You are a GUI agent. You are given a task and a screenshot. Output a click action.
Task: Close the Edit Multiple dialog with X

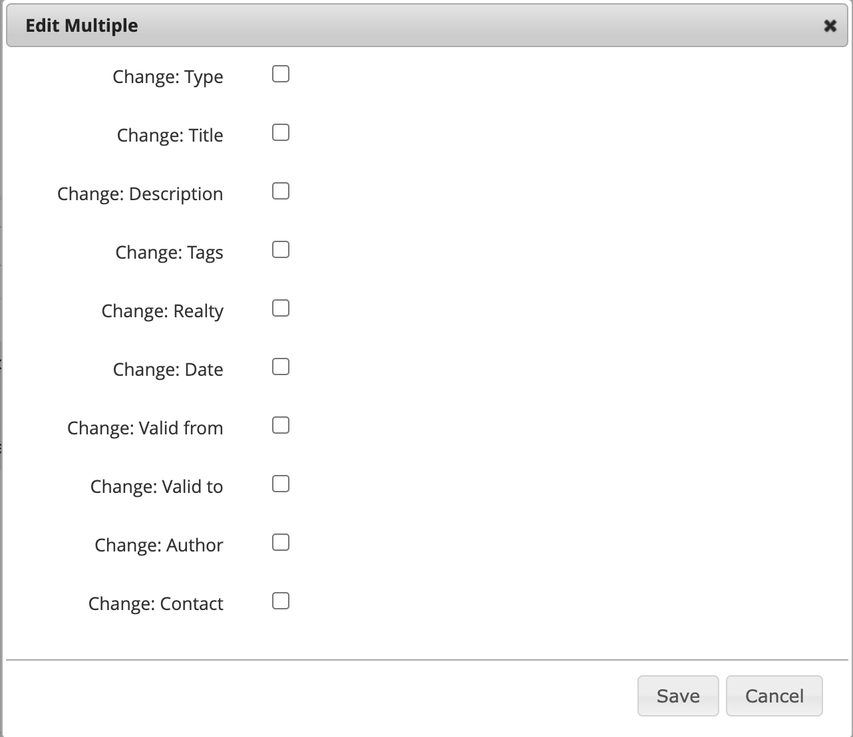coord(830,26)
